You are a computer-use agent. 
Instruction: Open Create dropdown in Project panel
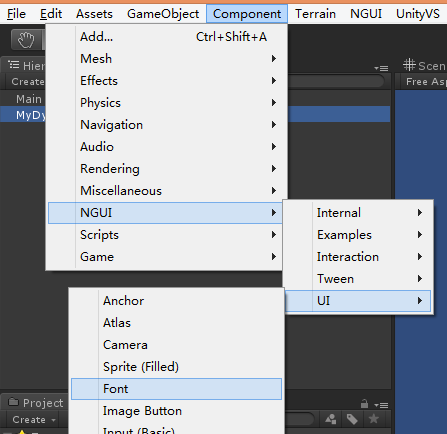click(x=33, y=420)
